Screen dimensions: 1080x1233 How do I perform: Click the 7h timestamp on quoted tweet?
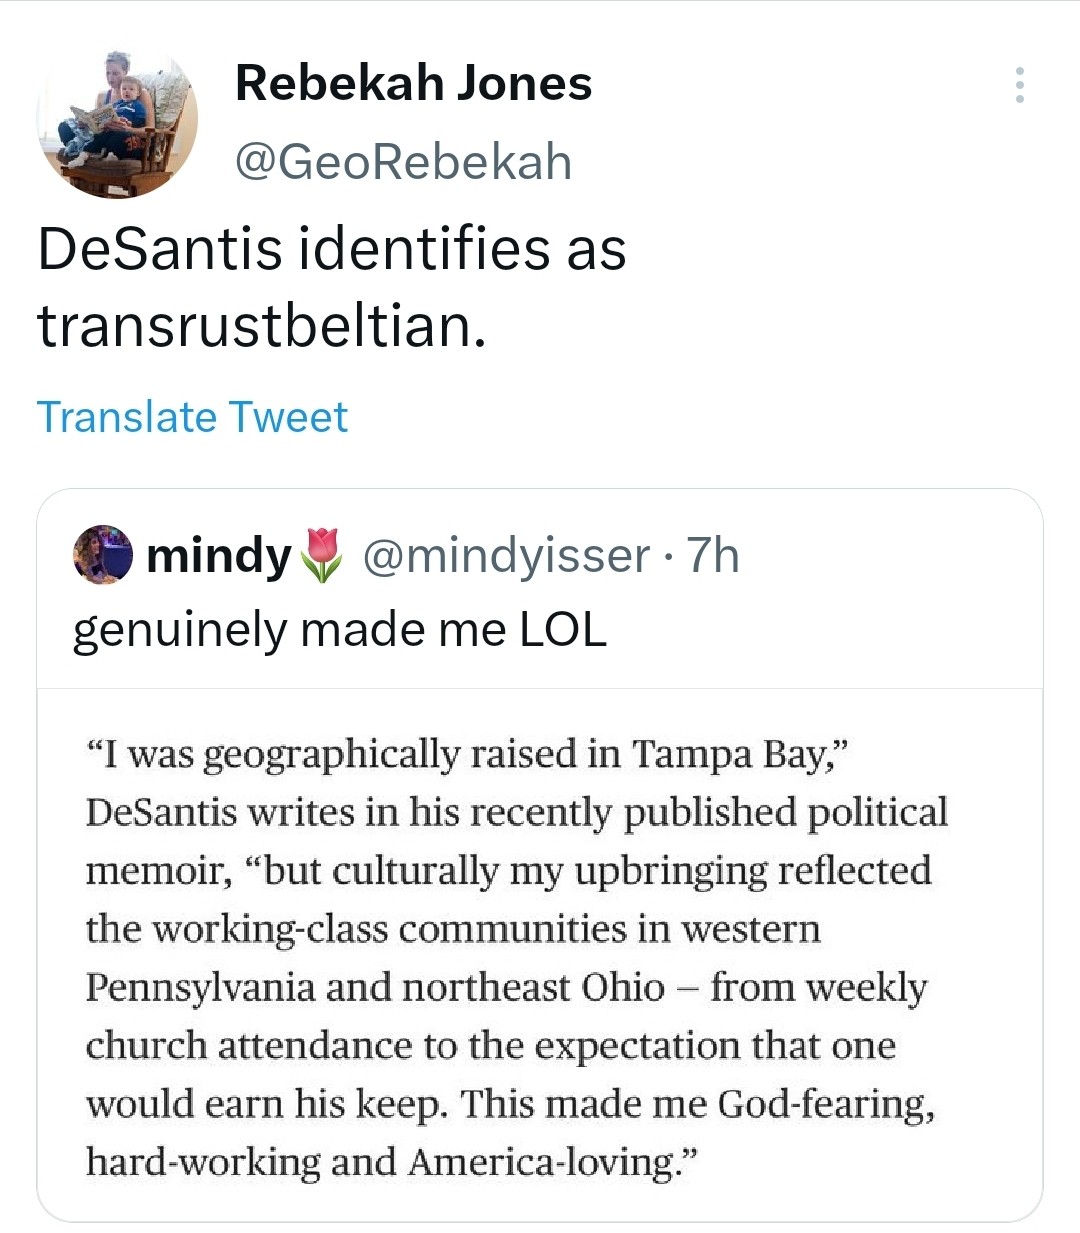(x=712, y=555)
